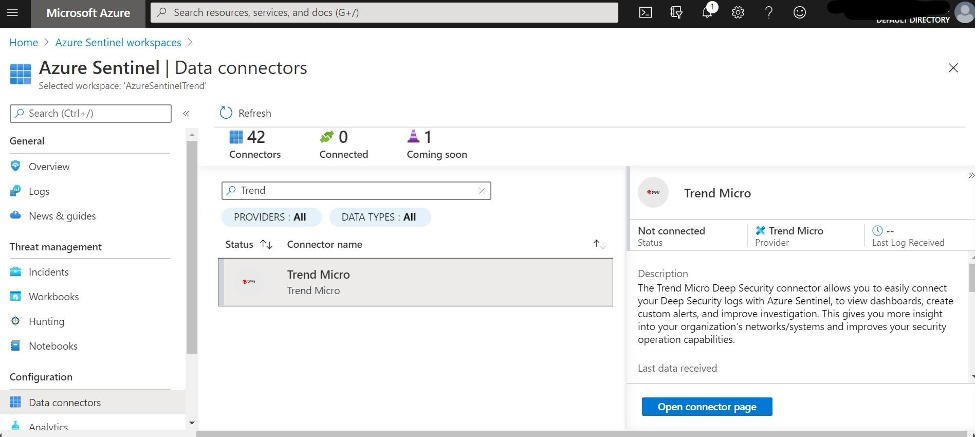Click the details pane vertical scrollbar
The width and height of the screenshot is (977, 437).
971,277
